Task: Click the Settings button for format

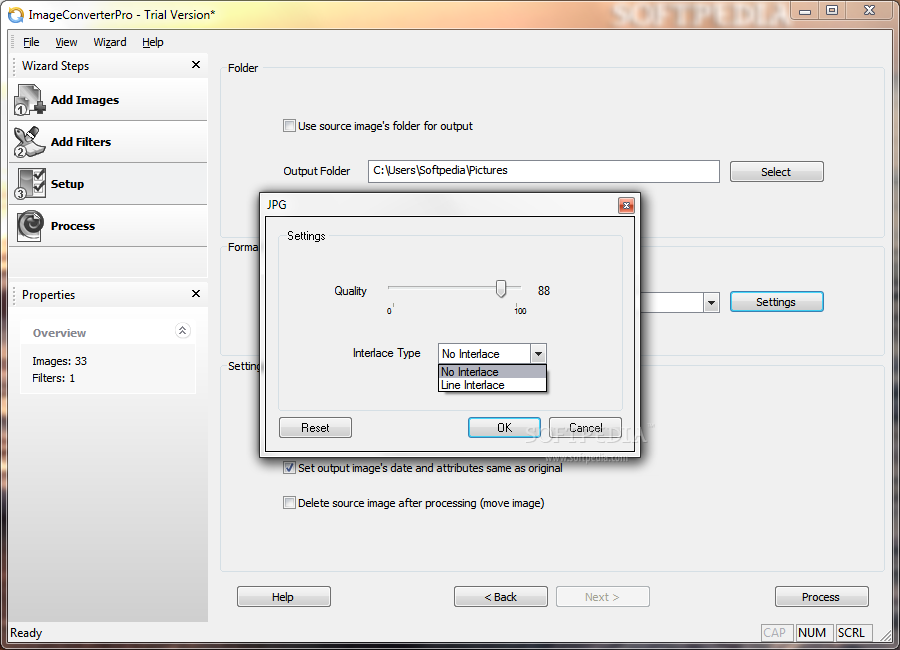Action: 777,302
